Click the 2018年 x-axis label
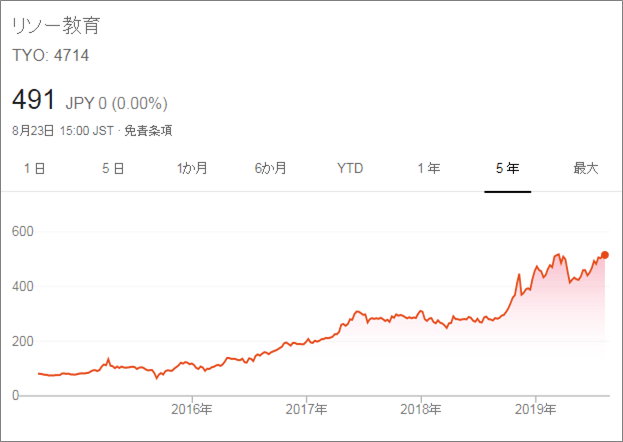The width and height of the screenshot is (623, 442). [x=421, y=409]
